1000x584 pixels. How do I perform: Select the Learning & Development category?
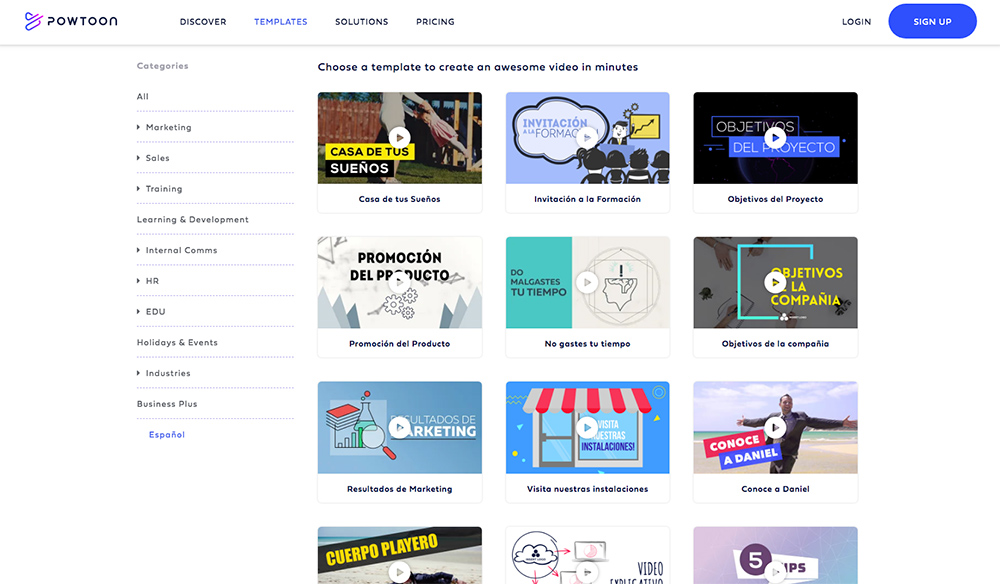tap(193, 220)
